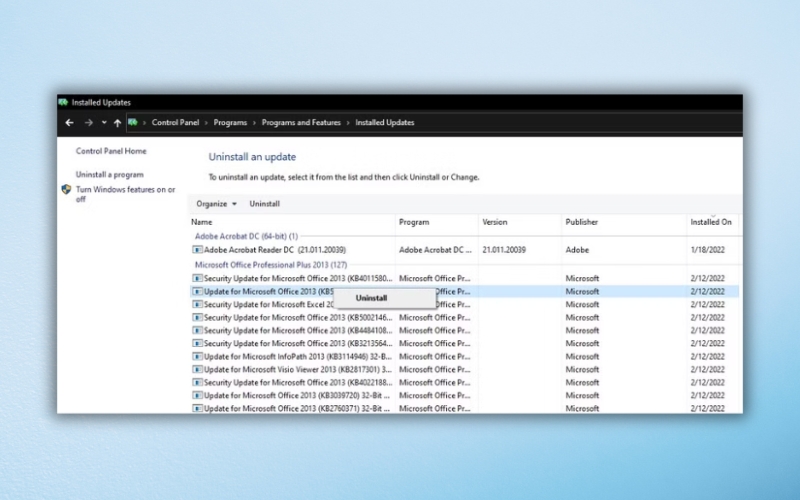The height and width of the screenshot is (500, 800).
Task: Select Security Update KB4011580 row
Action: tap(464, 279)
